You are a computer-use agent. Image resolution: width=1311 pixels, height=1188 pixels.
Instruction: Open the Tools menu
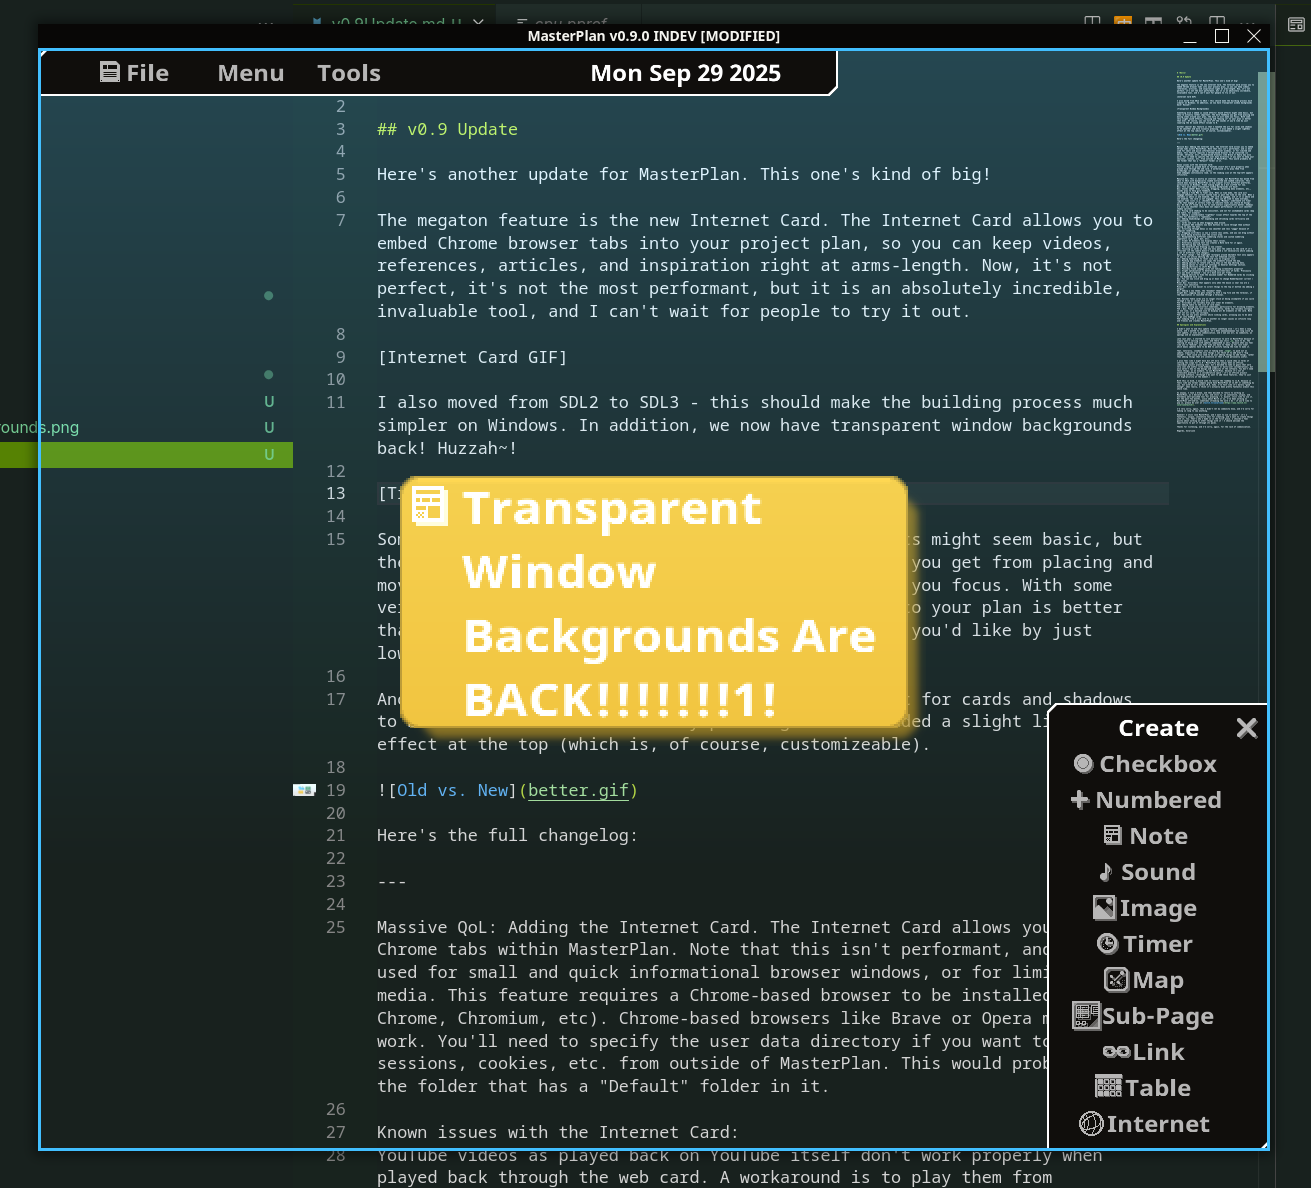coord(349,73)
